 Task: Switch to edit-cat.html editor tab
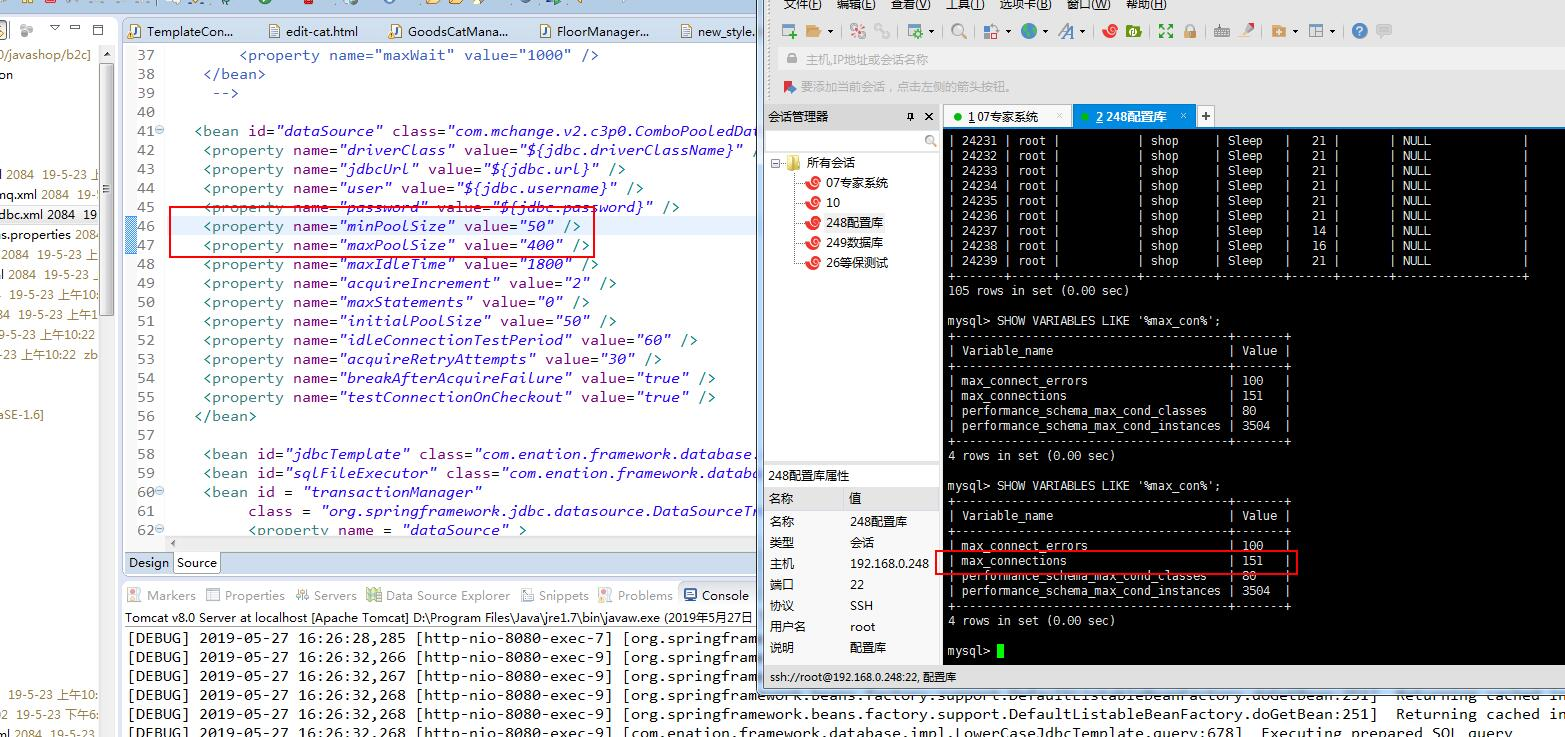pos(314,32)
